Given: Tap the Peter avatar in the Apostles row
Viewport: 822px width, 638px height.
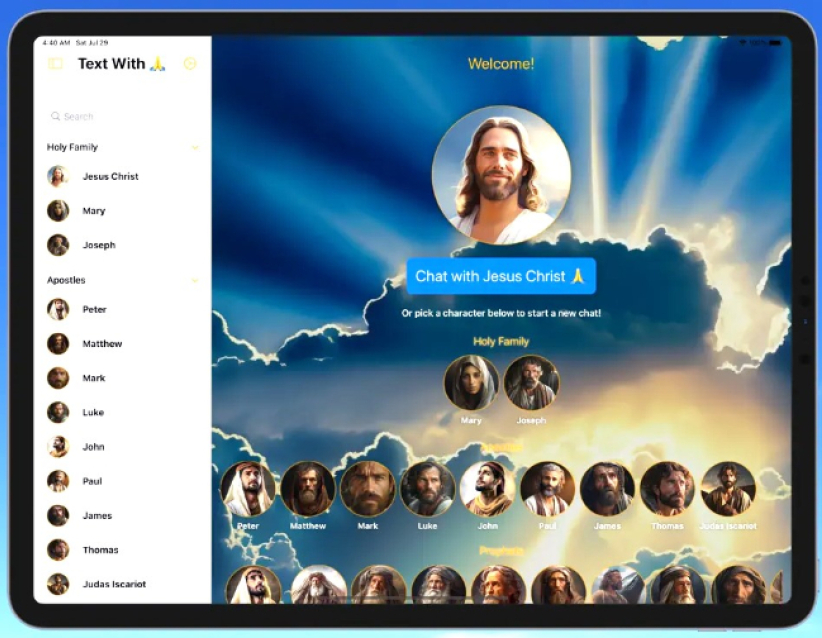Looking at the screenshot, I should point(247,489).
